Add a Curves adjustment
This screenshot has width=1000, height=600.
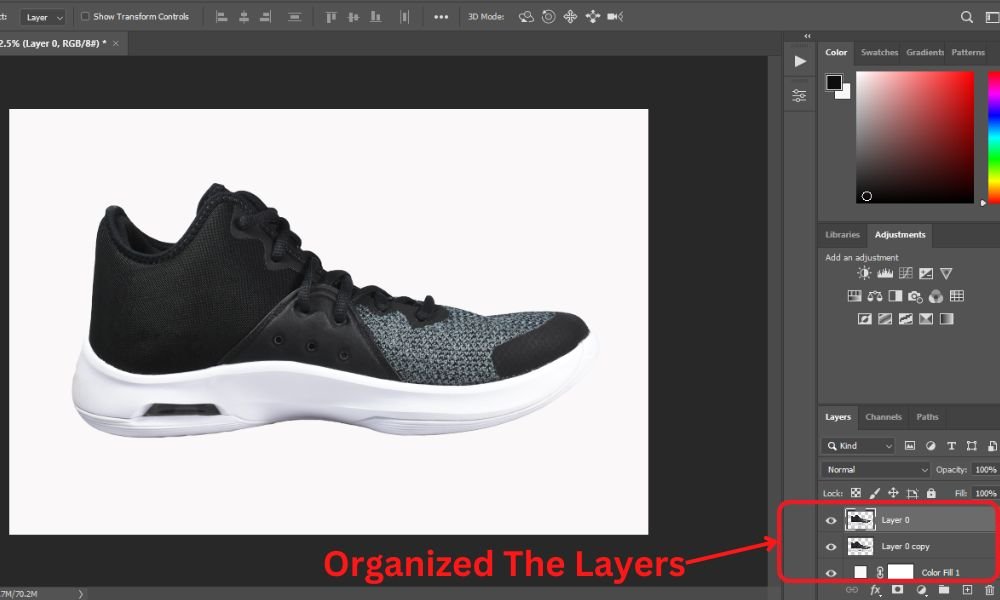tap(906, 274)
